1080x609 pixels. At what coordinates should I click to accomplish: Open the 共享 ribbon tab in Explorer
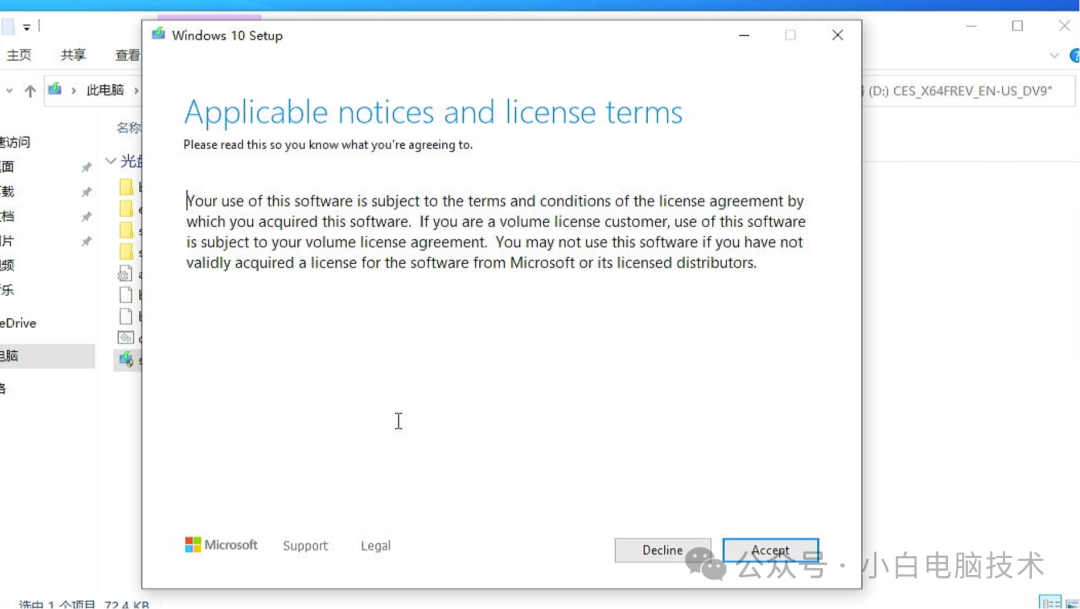click(x=73, y=55)
